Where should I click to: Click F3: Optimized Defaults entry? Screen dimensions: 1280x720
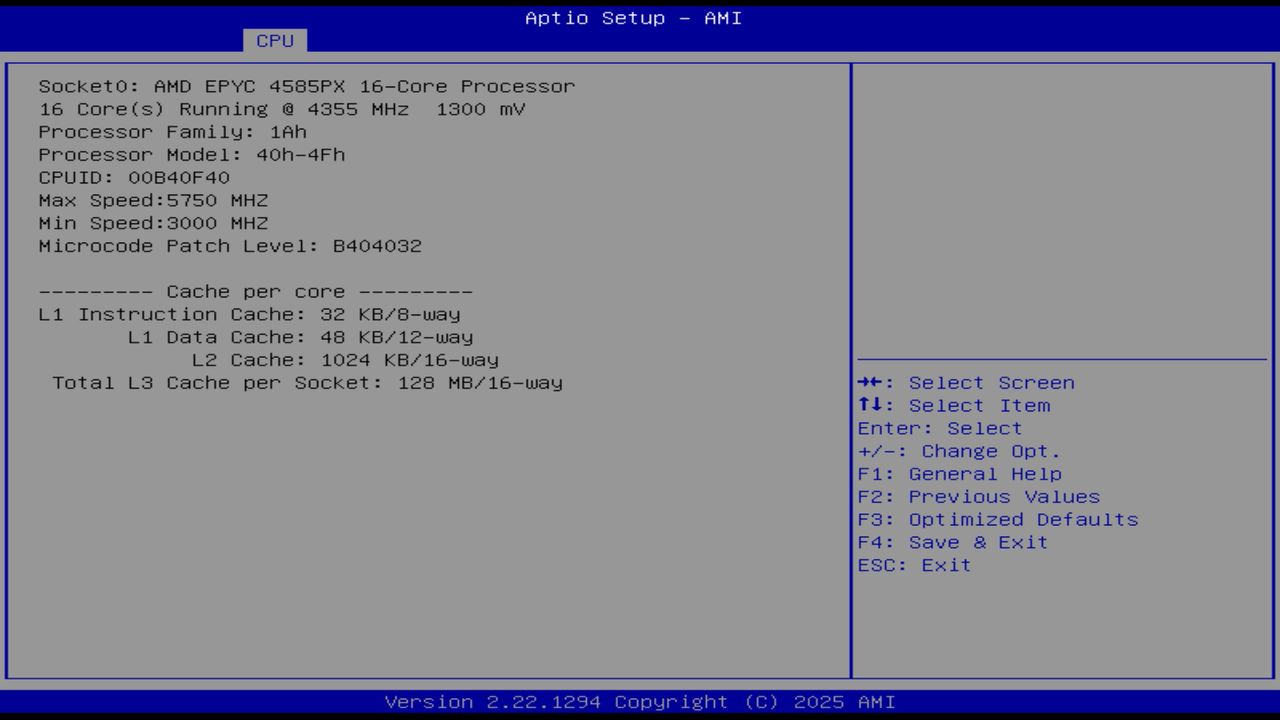tap(997, 519)
